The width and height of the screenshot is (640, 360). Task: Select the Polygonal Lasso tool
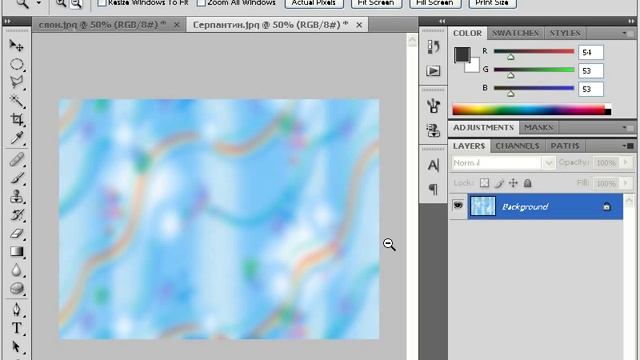click(16, 82)
